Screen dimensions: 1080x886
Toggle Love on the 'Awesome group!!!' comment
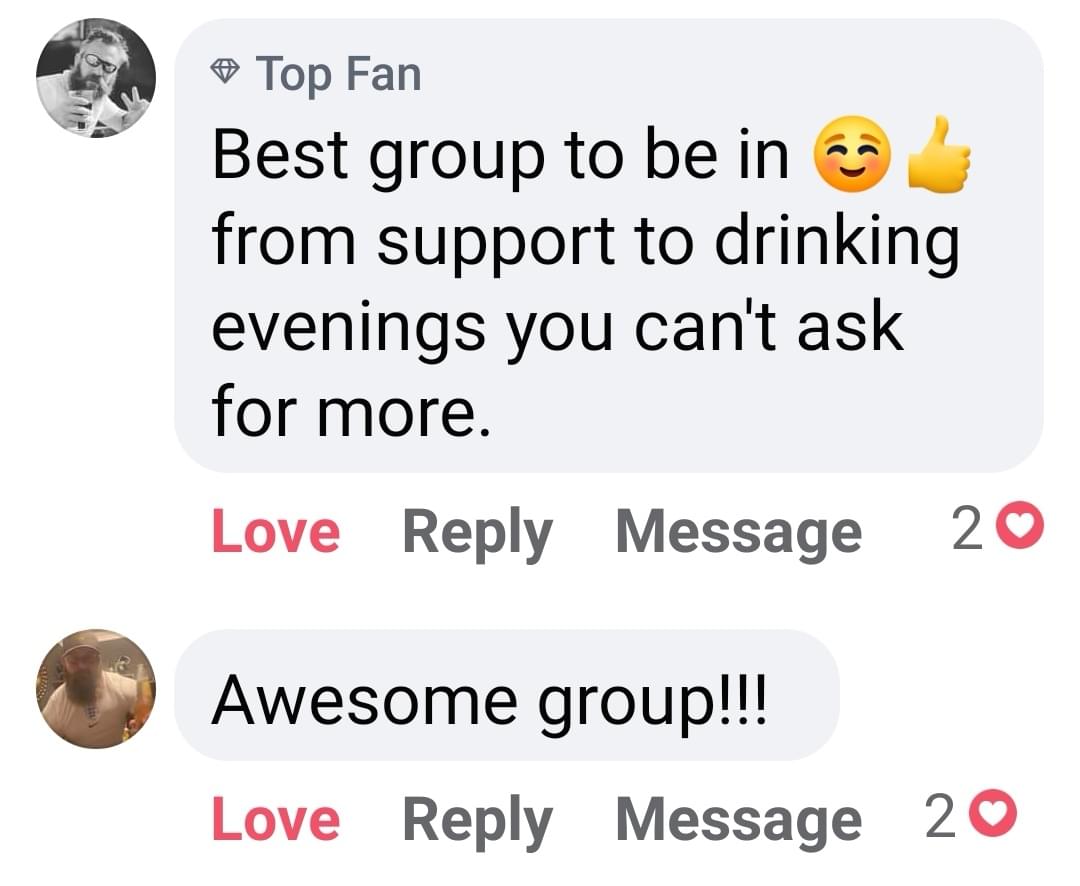(275, 820)
